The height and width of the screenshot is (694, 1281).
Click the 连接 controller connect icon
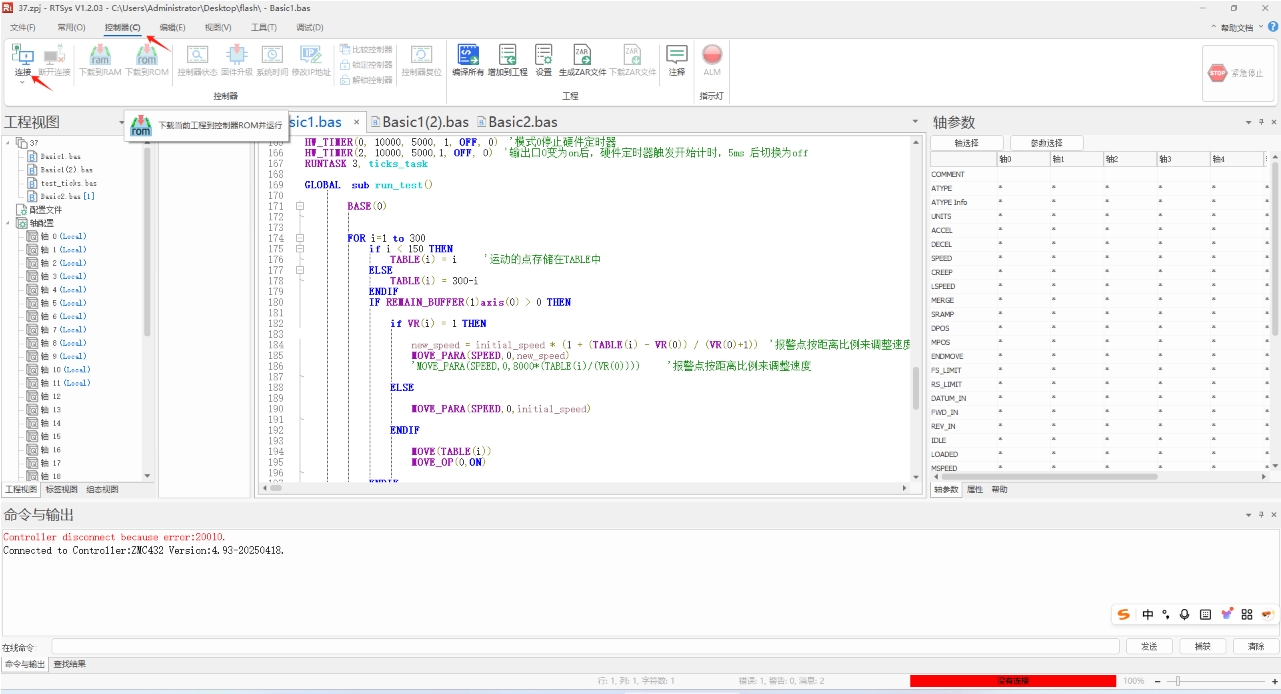click(x=23, y=56)
